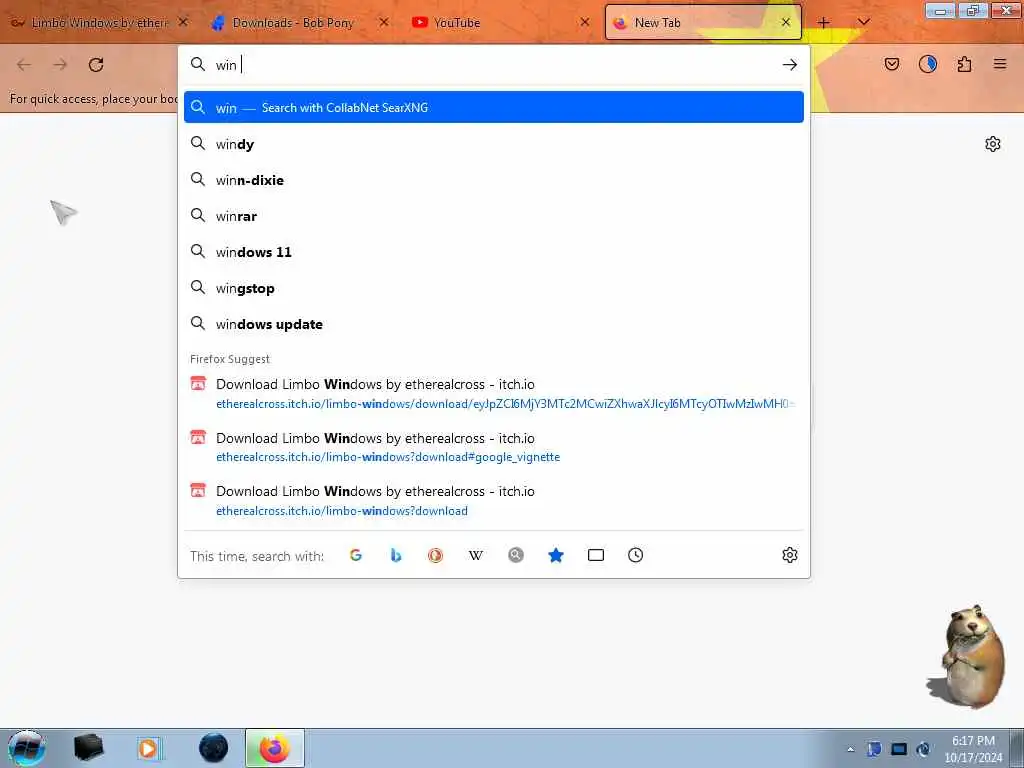Image resolution: width=1024 pixels, height=768 pixels.
Task: Choose the 'wingstop' suggestion
Action: (x=494, y=288)
